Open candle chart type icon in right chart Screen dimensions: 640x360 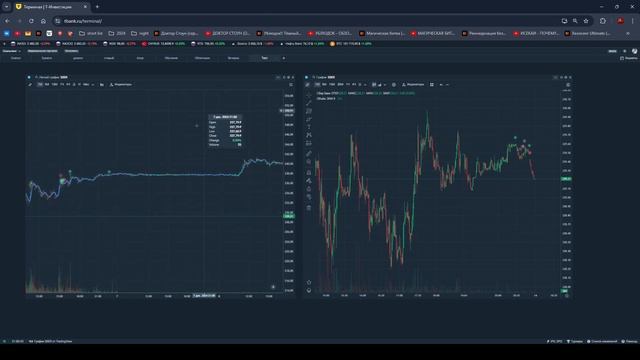click(x=374, y=84)
